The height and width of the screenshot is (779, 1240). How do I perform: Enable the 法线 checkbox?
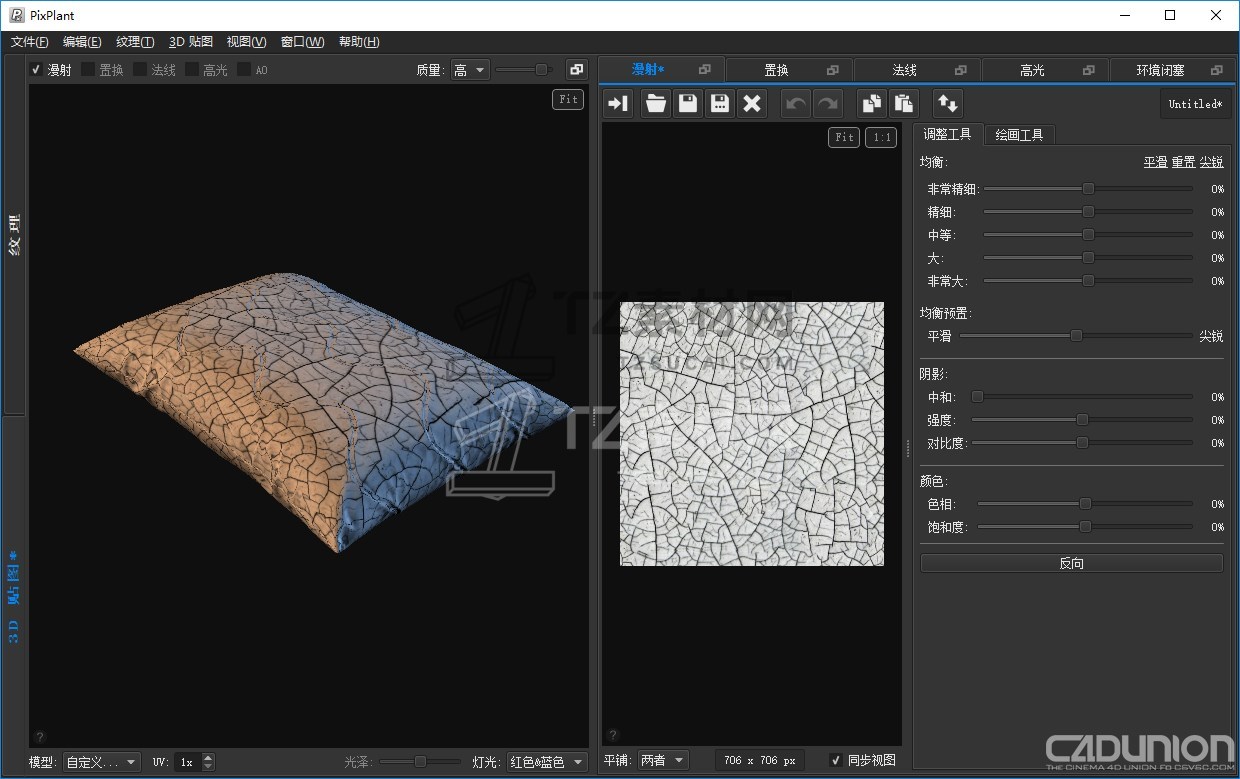(140, 70)
